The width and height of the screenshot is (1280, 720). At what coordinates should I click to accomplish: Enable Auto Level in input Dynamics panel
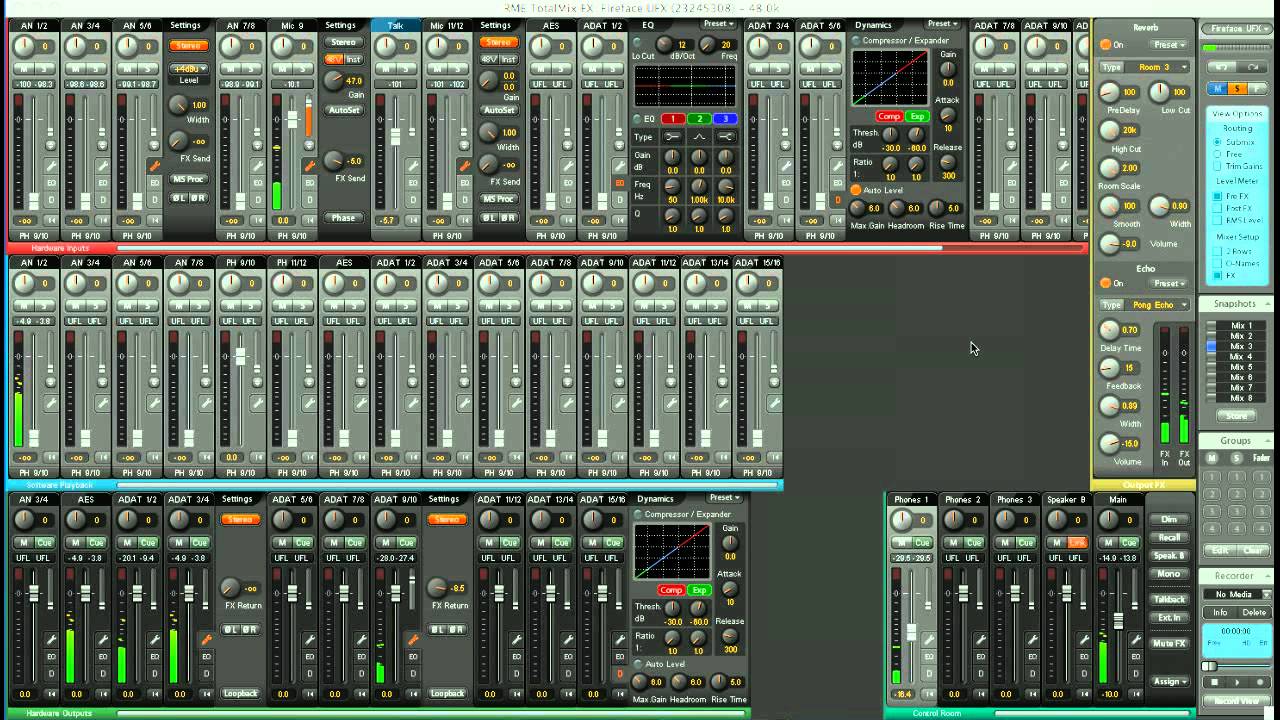click(x=855, y=190)
